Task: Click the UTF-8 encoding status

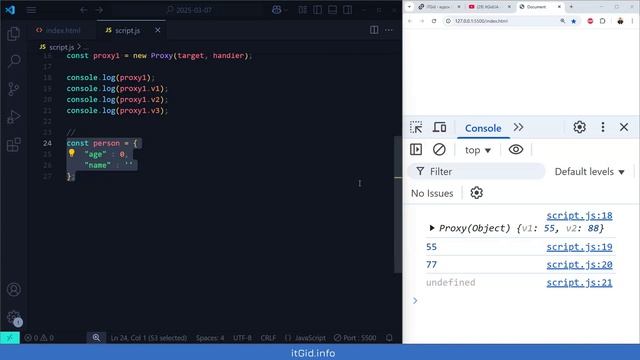Action: (242, 338)
